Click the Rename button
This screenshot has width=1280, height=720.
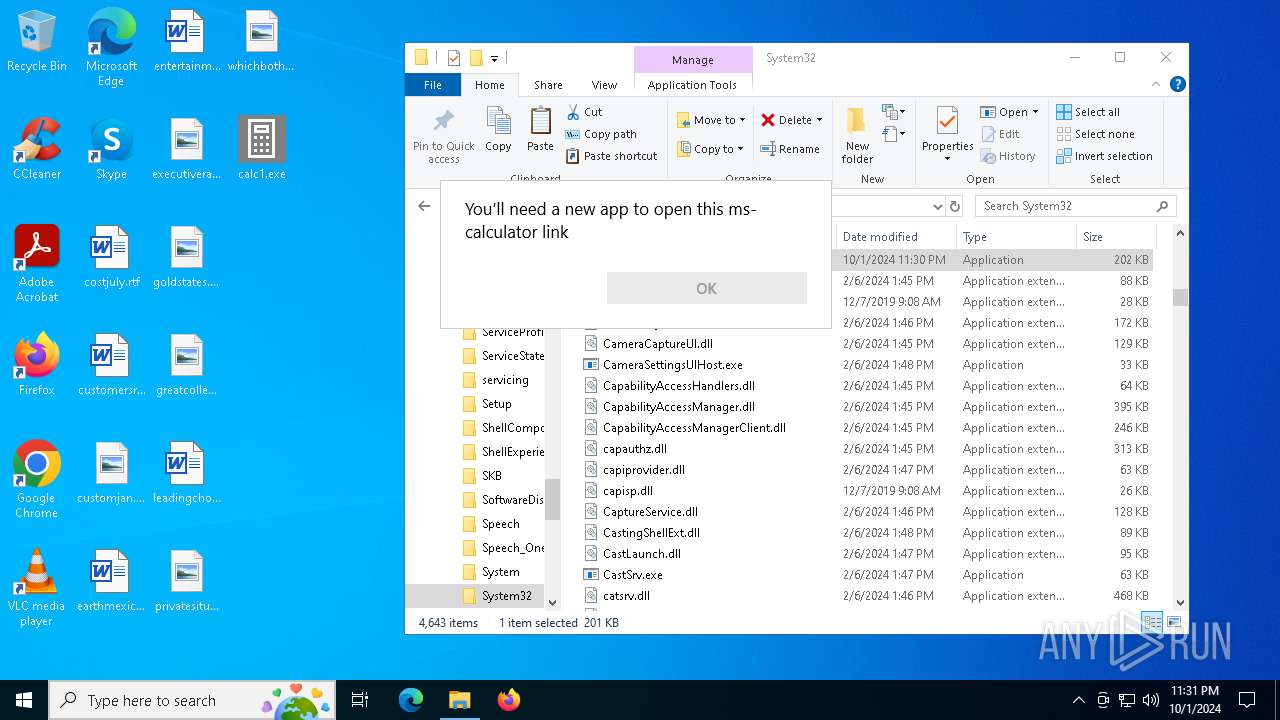[x=790, y=149]
